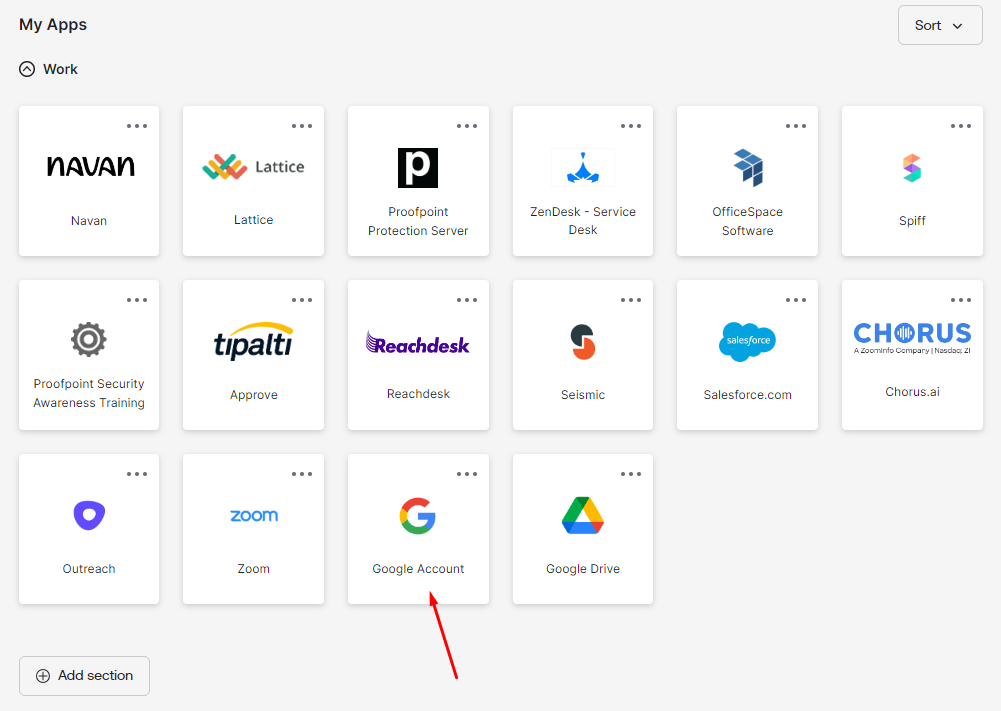Open options menu on Lattice card
Image resolution: width=1001 pixels, height=711 pixels.
302,126
